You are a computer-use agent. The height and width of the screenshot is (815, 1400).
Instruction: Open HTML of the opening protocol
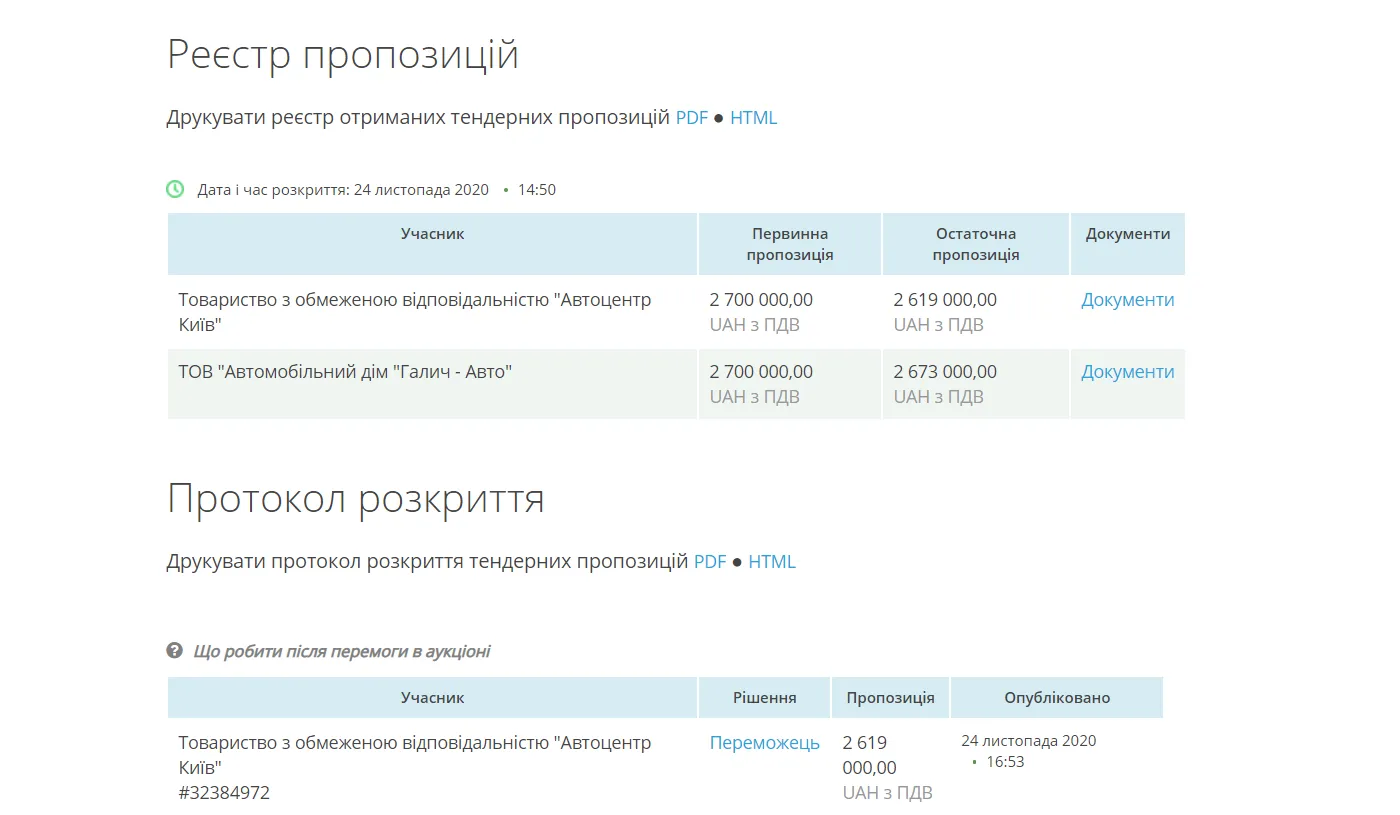point(772,562)
